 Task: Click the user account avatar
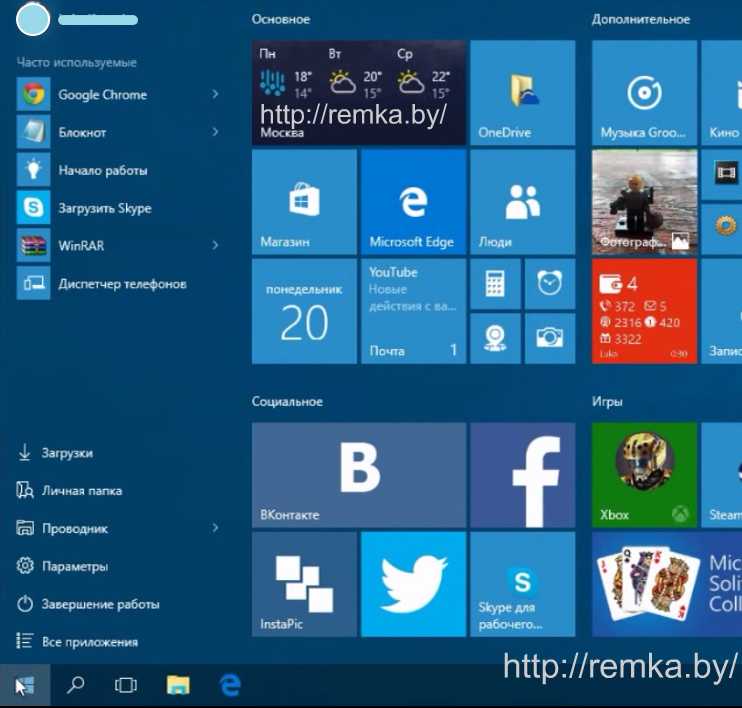point(33,19)
